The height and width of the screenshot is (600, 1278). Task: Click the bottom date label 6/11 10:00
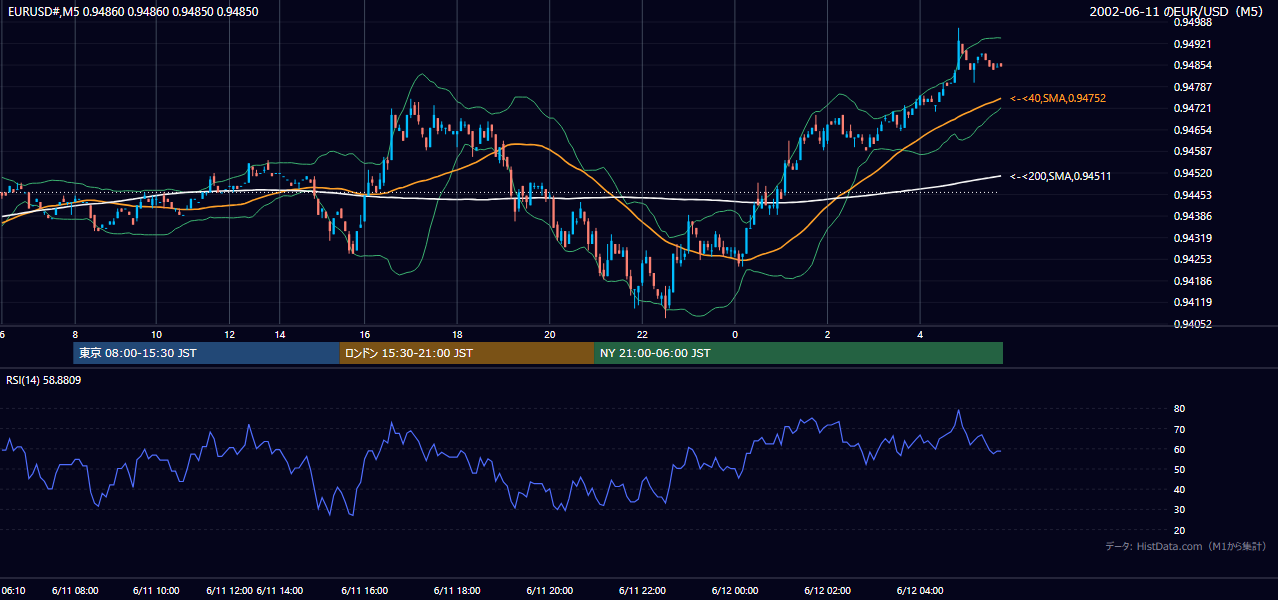pyautogui.click(x=154, y=591)
